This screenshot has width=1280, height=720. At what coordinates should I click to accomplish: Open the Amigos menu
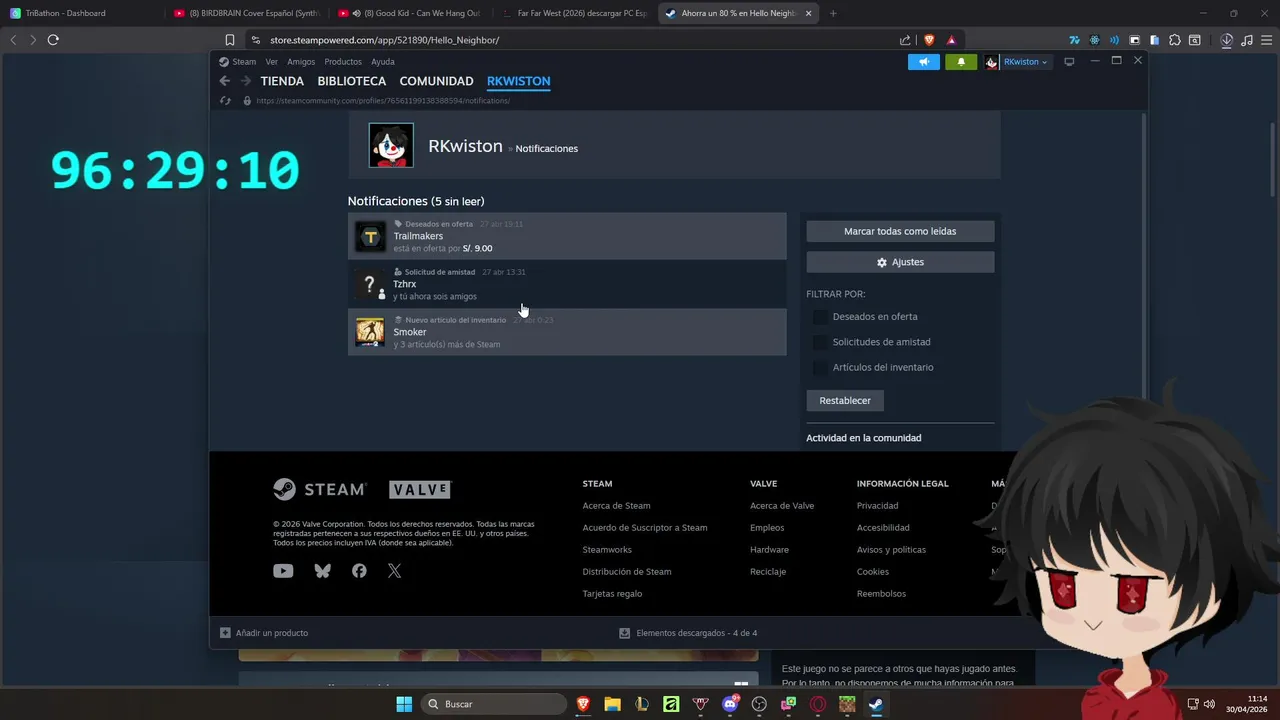[x=301, y=62]
